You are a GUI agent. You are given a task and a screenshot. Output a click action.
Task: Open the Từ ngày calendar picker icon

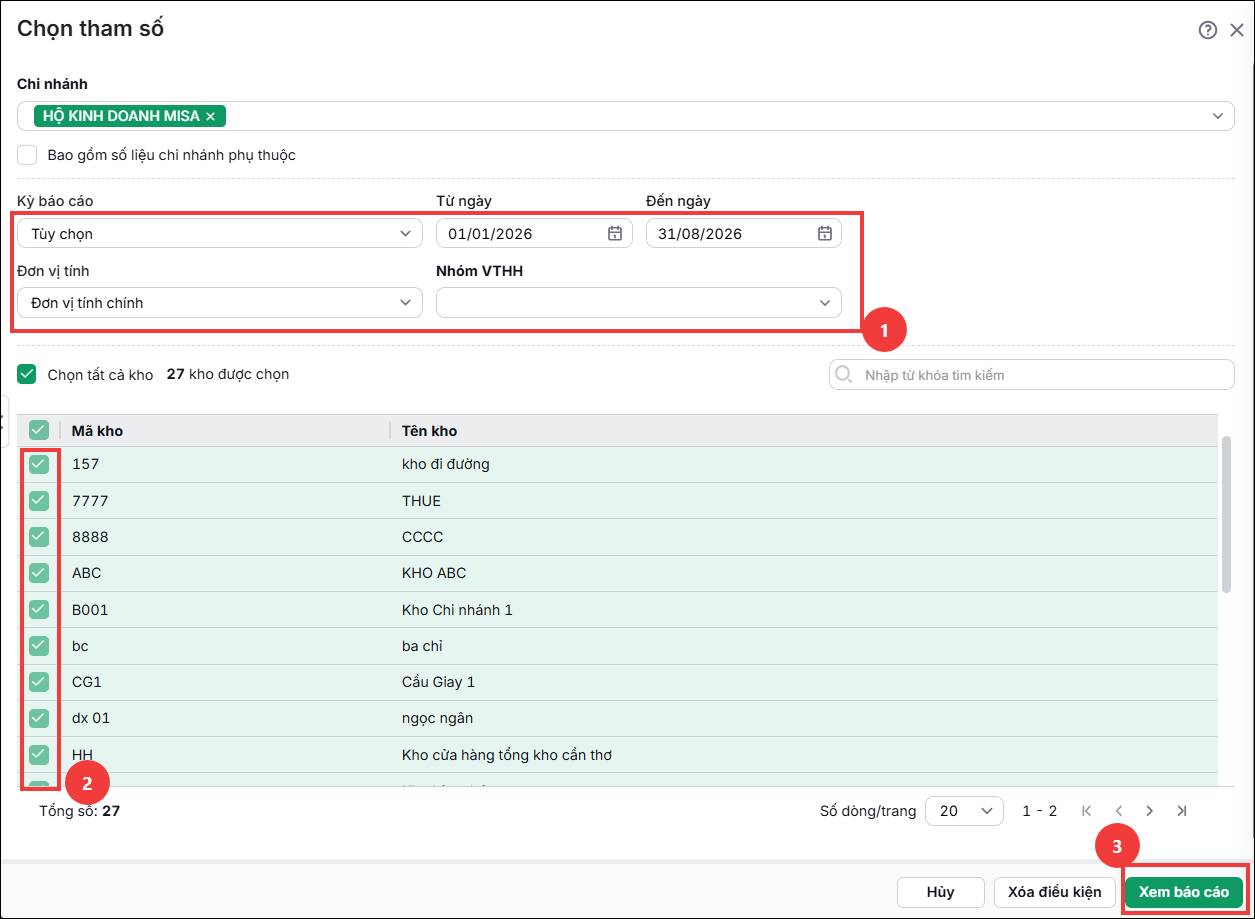[x=615, y=233]
